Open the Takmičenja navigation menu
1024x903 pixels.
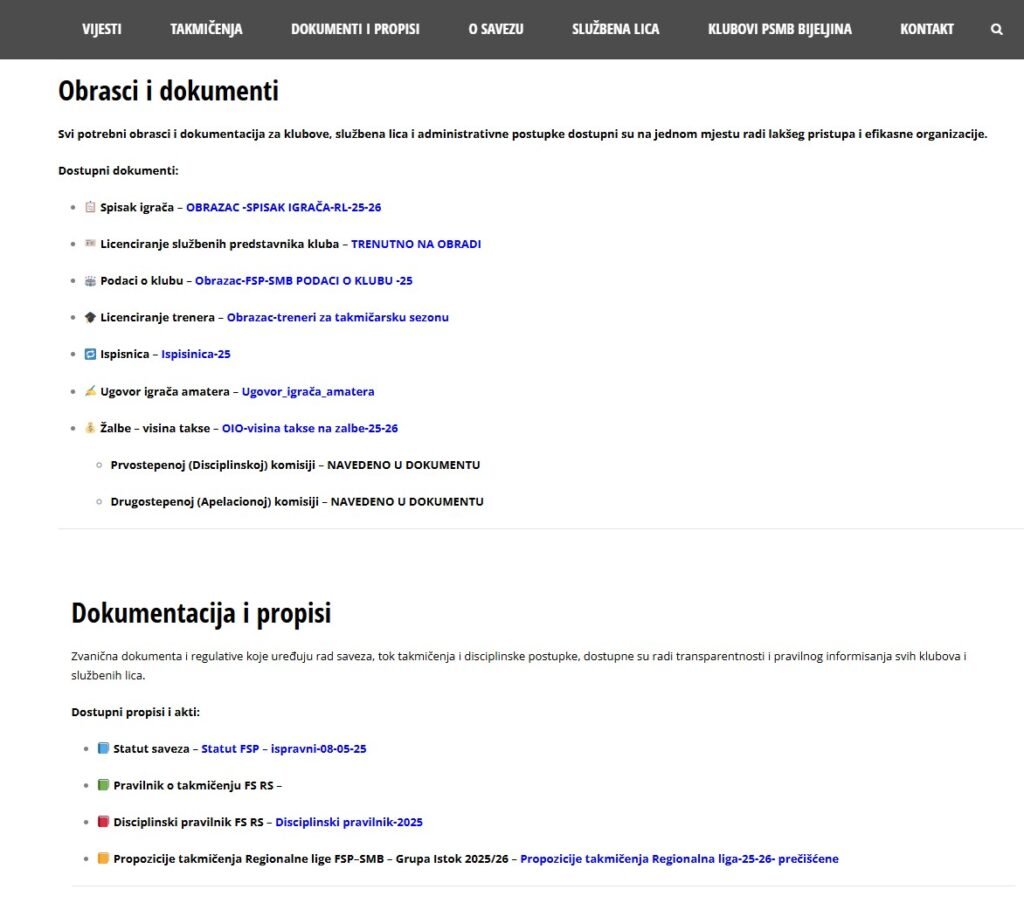point(206,29)
